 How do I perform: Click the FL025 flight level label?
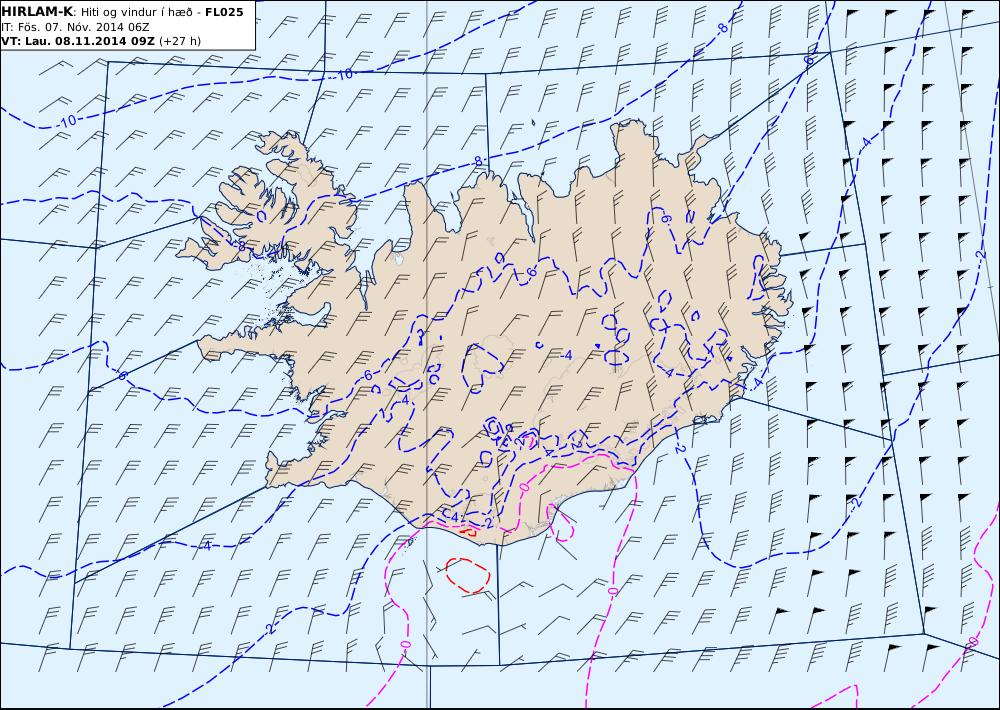click(x=224, y=12)
